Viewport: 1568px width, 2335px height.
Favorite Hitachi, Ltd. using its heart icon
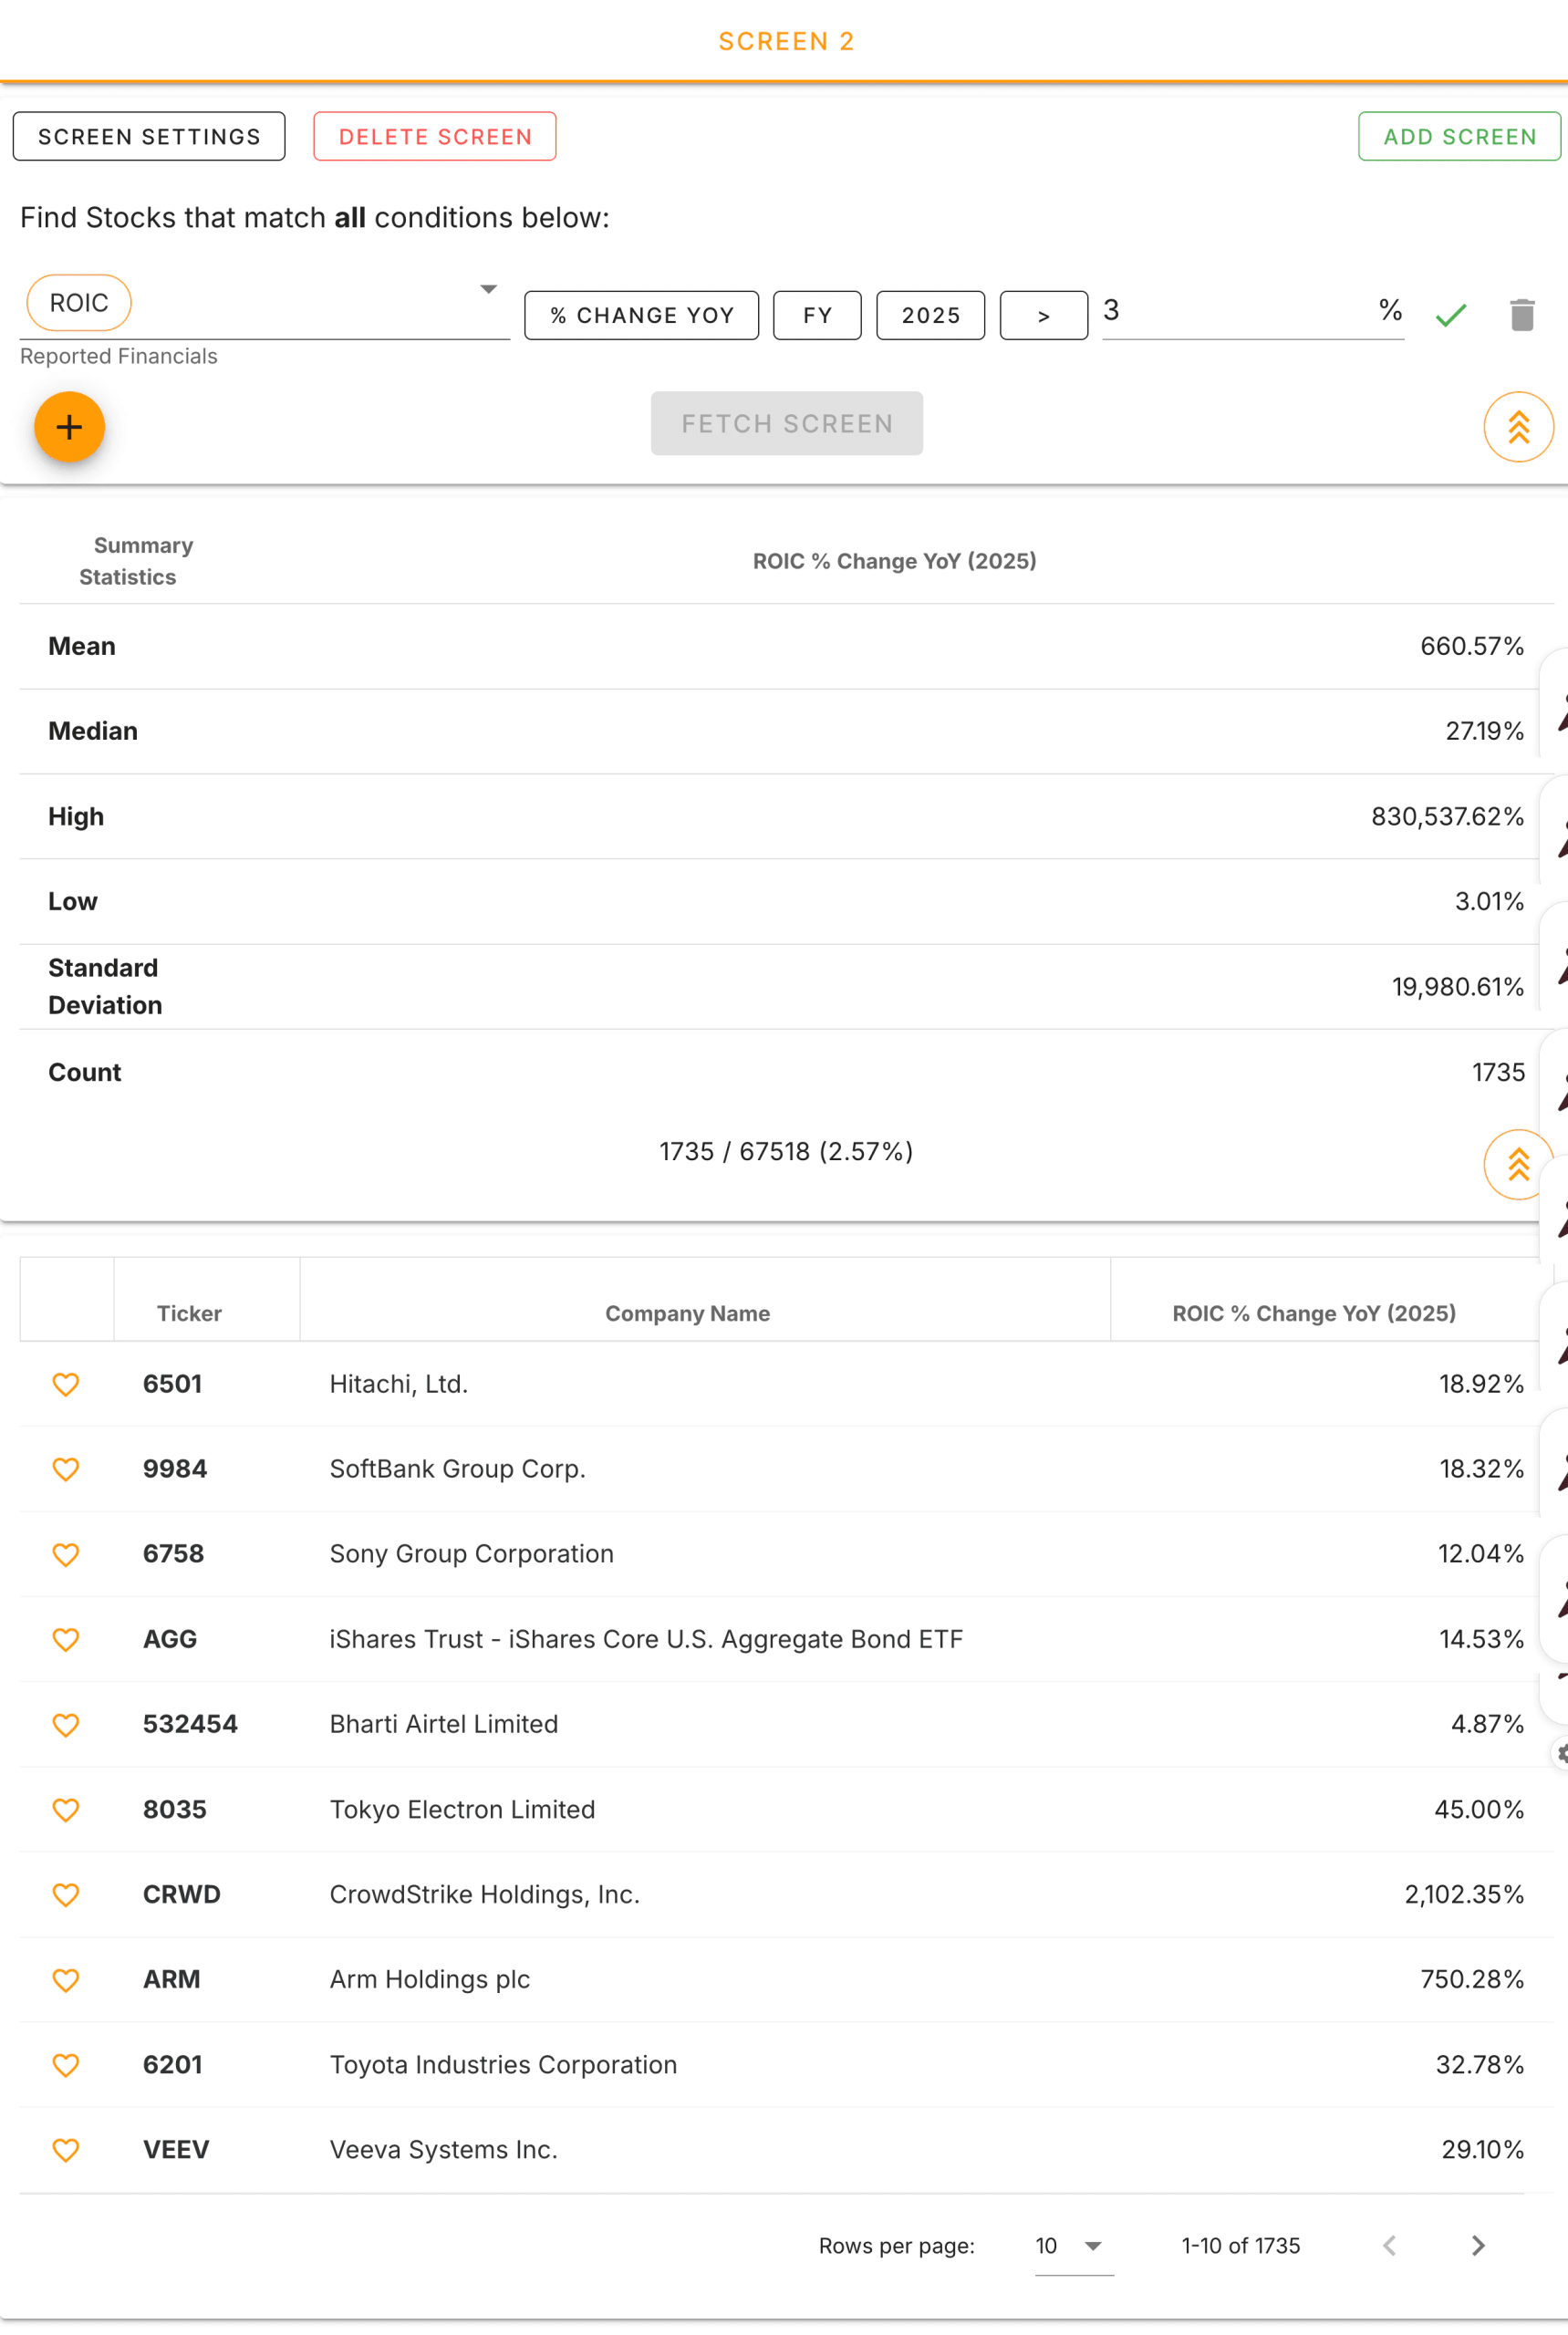[x=66, y=1384]
